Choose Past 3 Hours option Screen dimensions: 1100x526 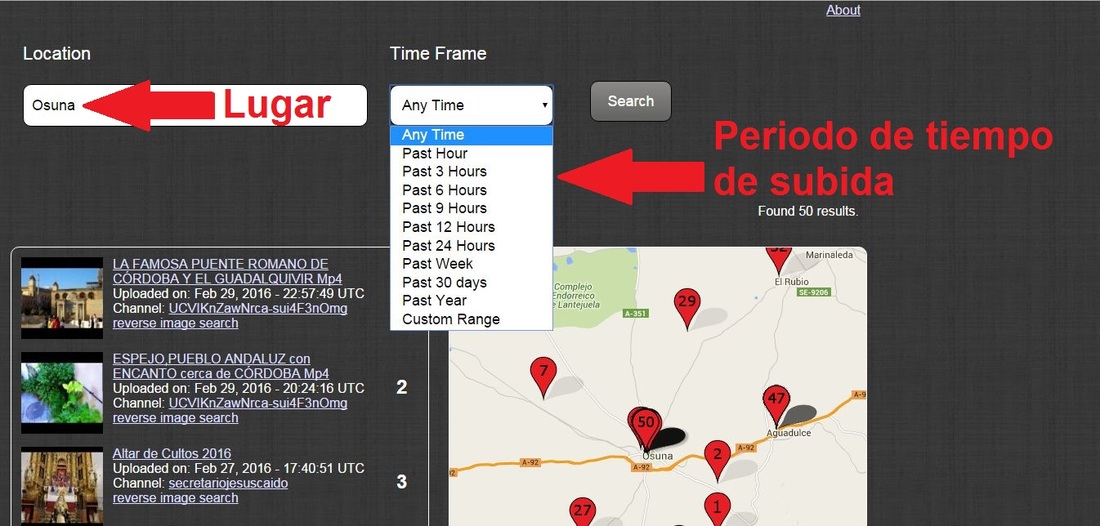click(x=471, y=172)
